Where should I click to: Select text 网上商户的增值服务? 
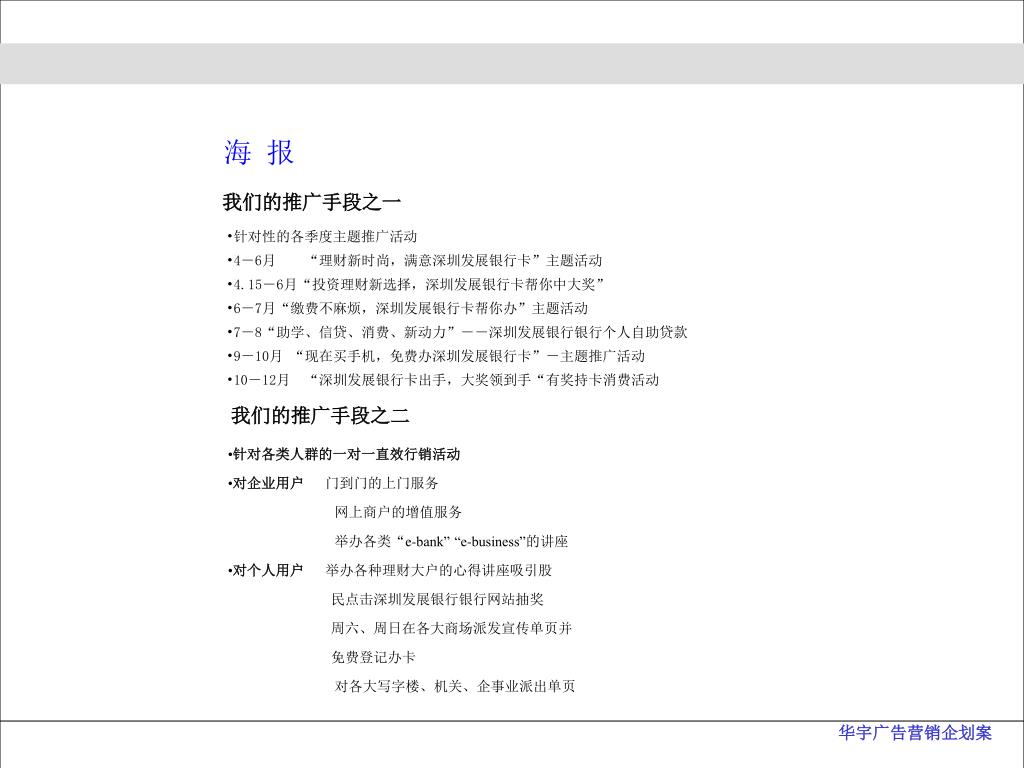pos(398,512)
